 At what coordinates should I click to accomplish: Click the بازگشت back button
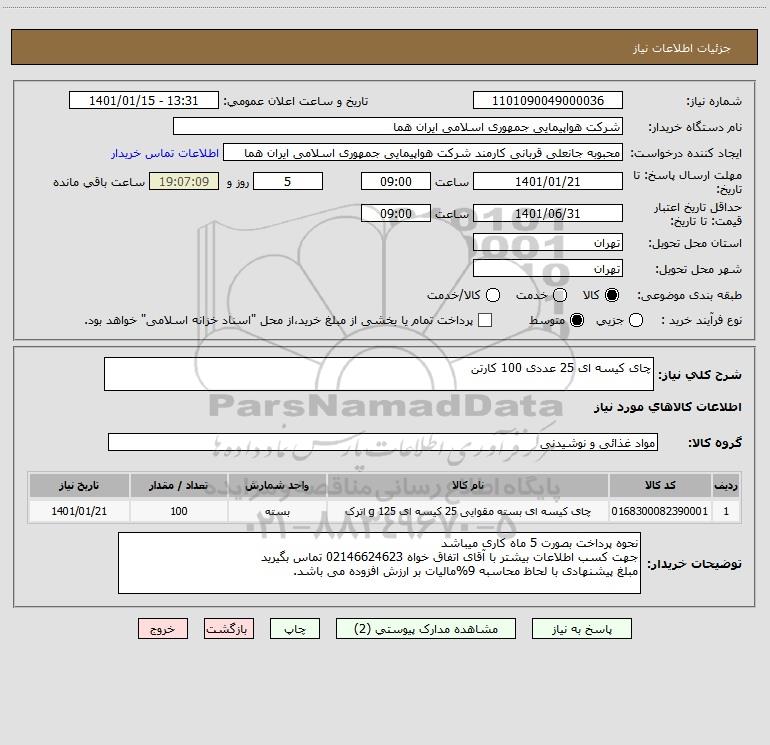click(x=229, y=629)
